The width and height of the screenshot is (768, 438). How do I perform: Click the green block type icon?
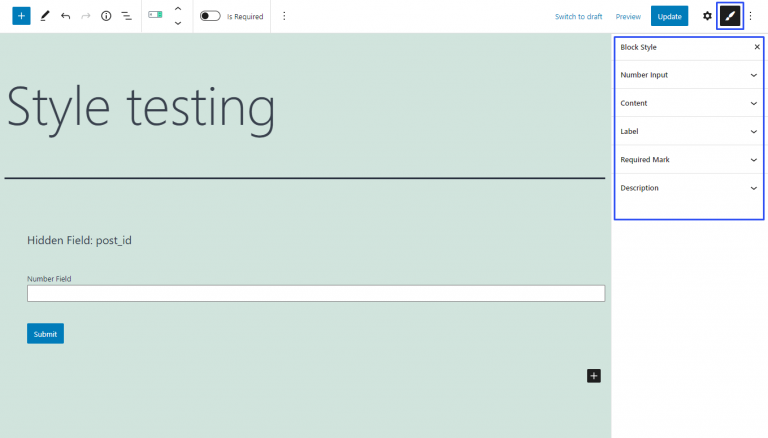tap(155, 16)
